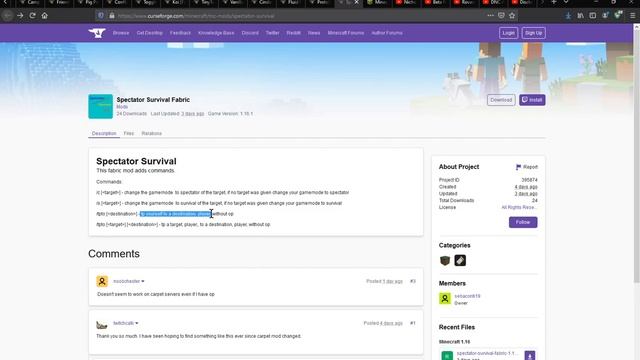Click the CurseForge anvil logo
The width and height of the screenshot is (640, 360).
pos(97,33)
